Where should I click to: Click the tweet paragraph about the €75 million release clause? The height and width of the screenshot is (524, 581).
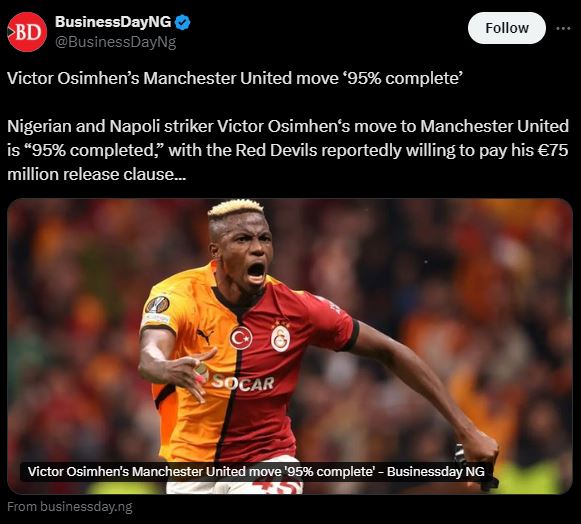pyautogui.click(x=288, y=150)
